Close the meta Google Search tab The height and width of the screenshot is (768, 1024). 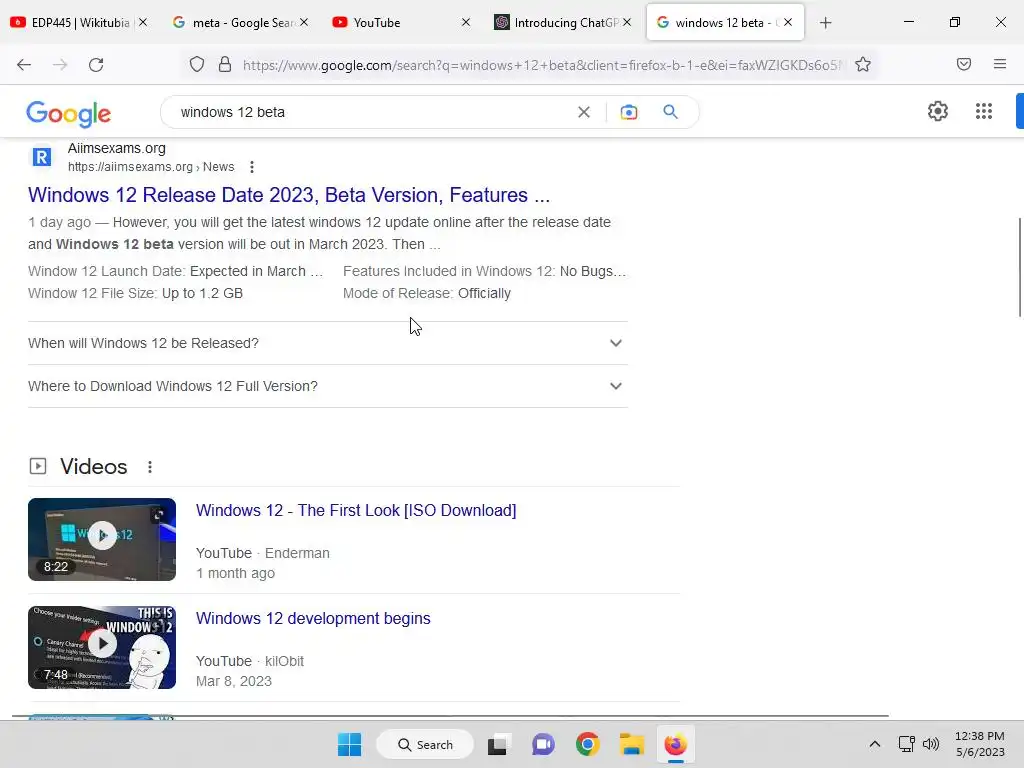[x=304, y=22]
